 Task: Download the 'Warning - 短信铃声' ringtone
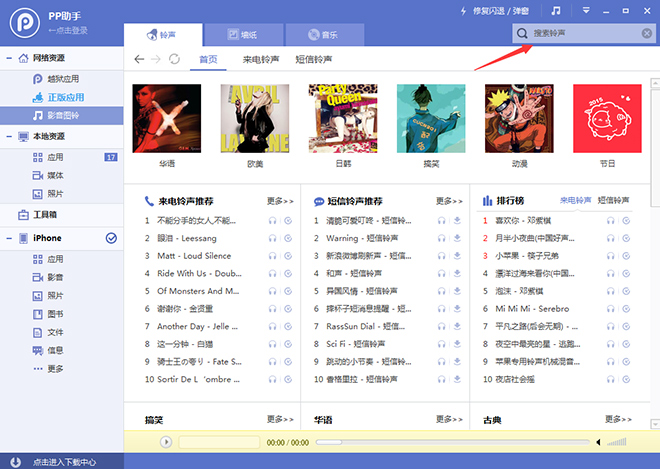pos(456,238)
